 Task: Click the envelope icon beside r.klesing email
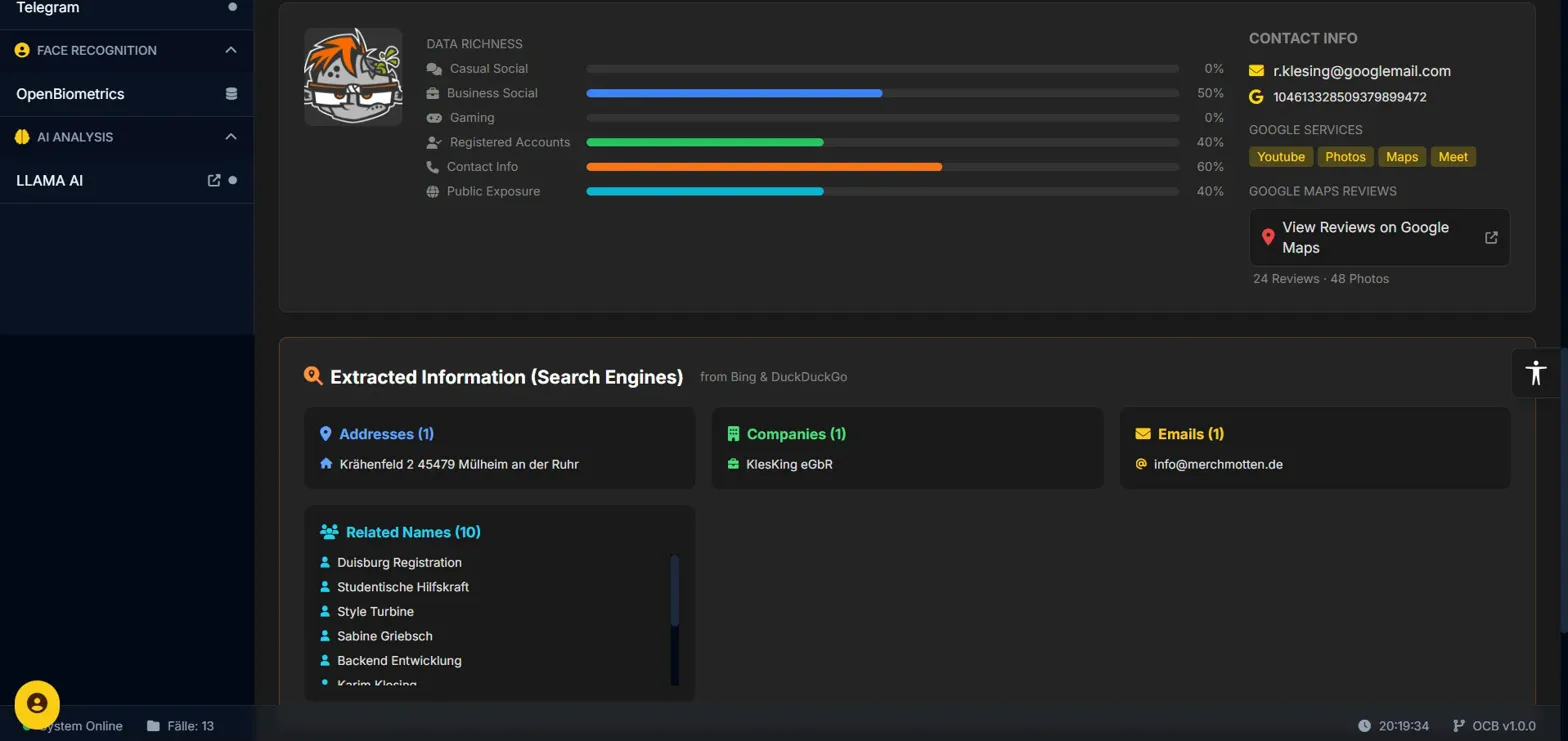1257,71
